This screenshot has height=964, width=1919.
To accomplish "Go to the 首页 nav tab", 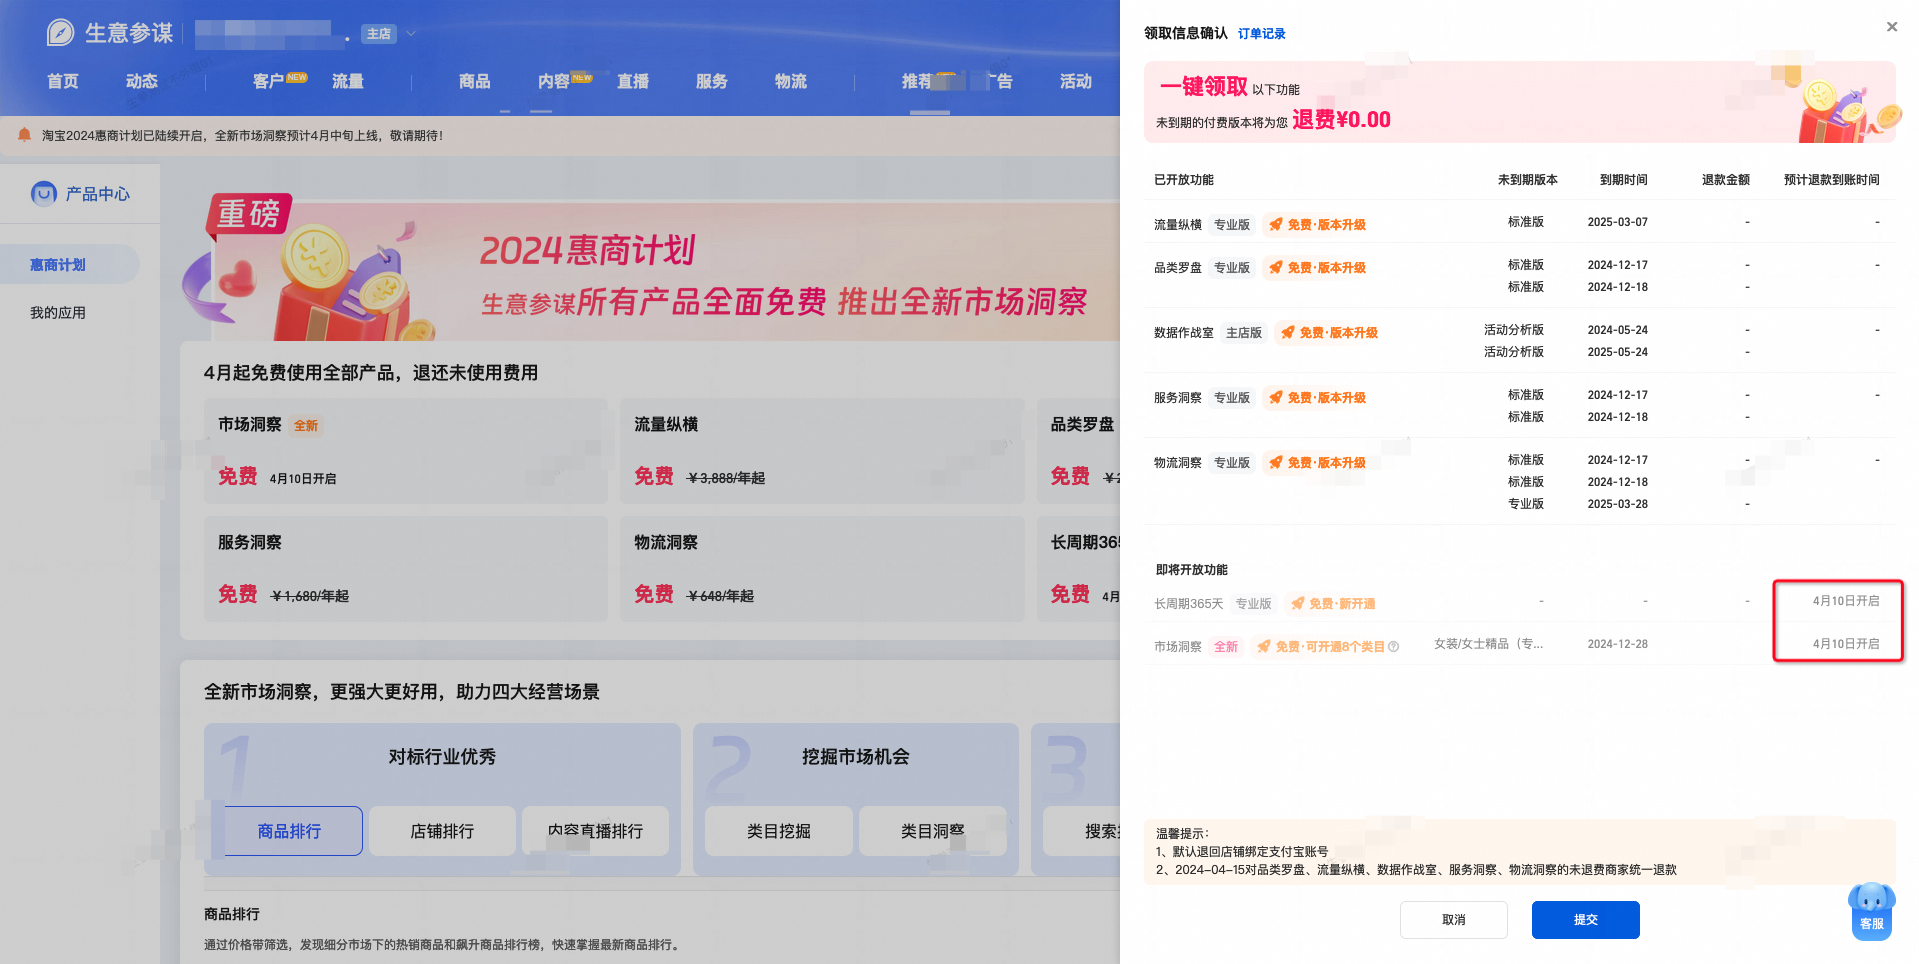I will point(63,81).
